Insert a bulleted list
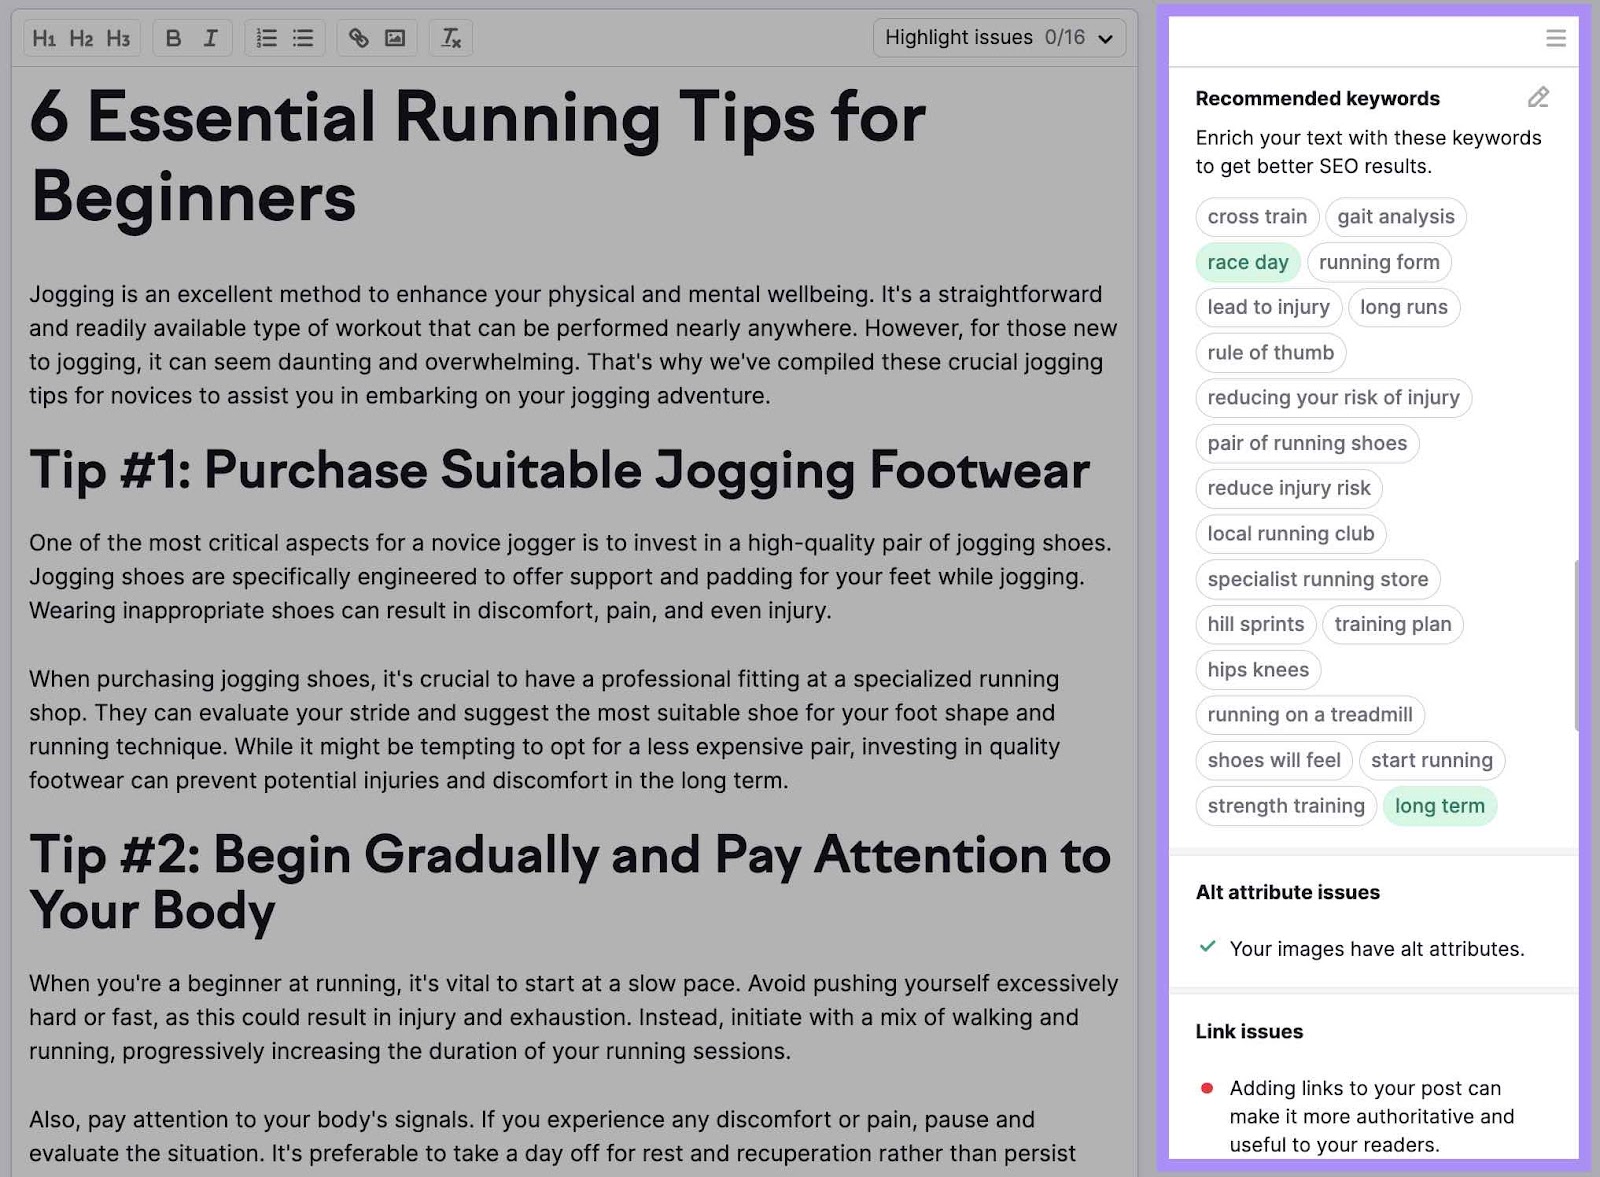 (x=303, y=37)
